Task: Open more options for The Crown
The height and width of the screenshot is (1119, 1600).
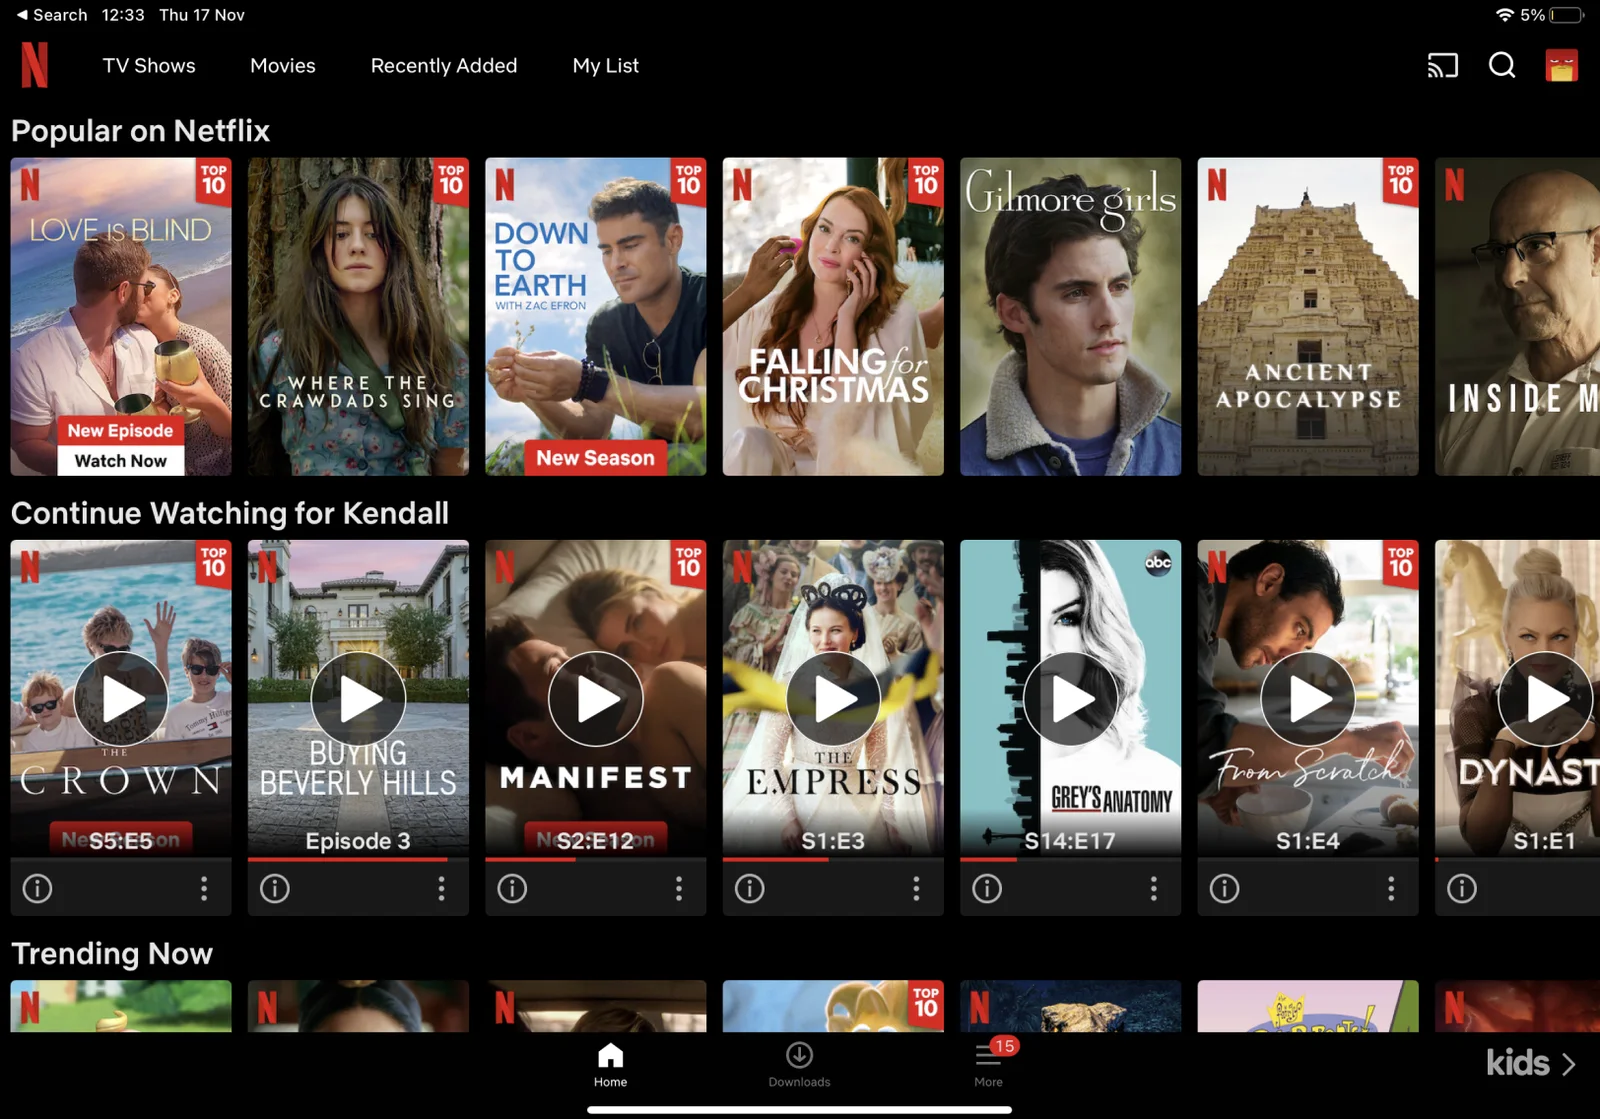Action: [204, 888]
